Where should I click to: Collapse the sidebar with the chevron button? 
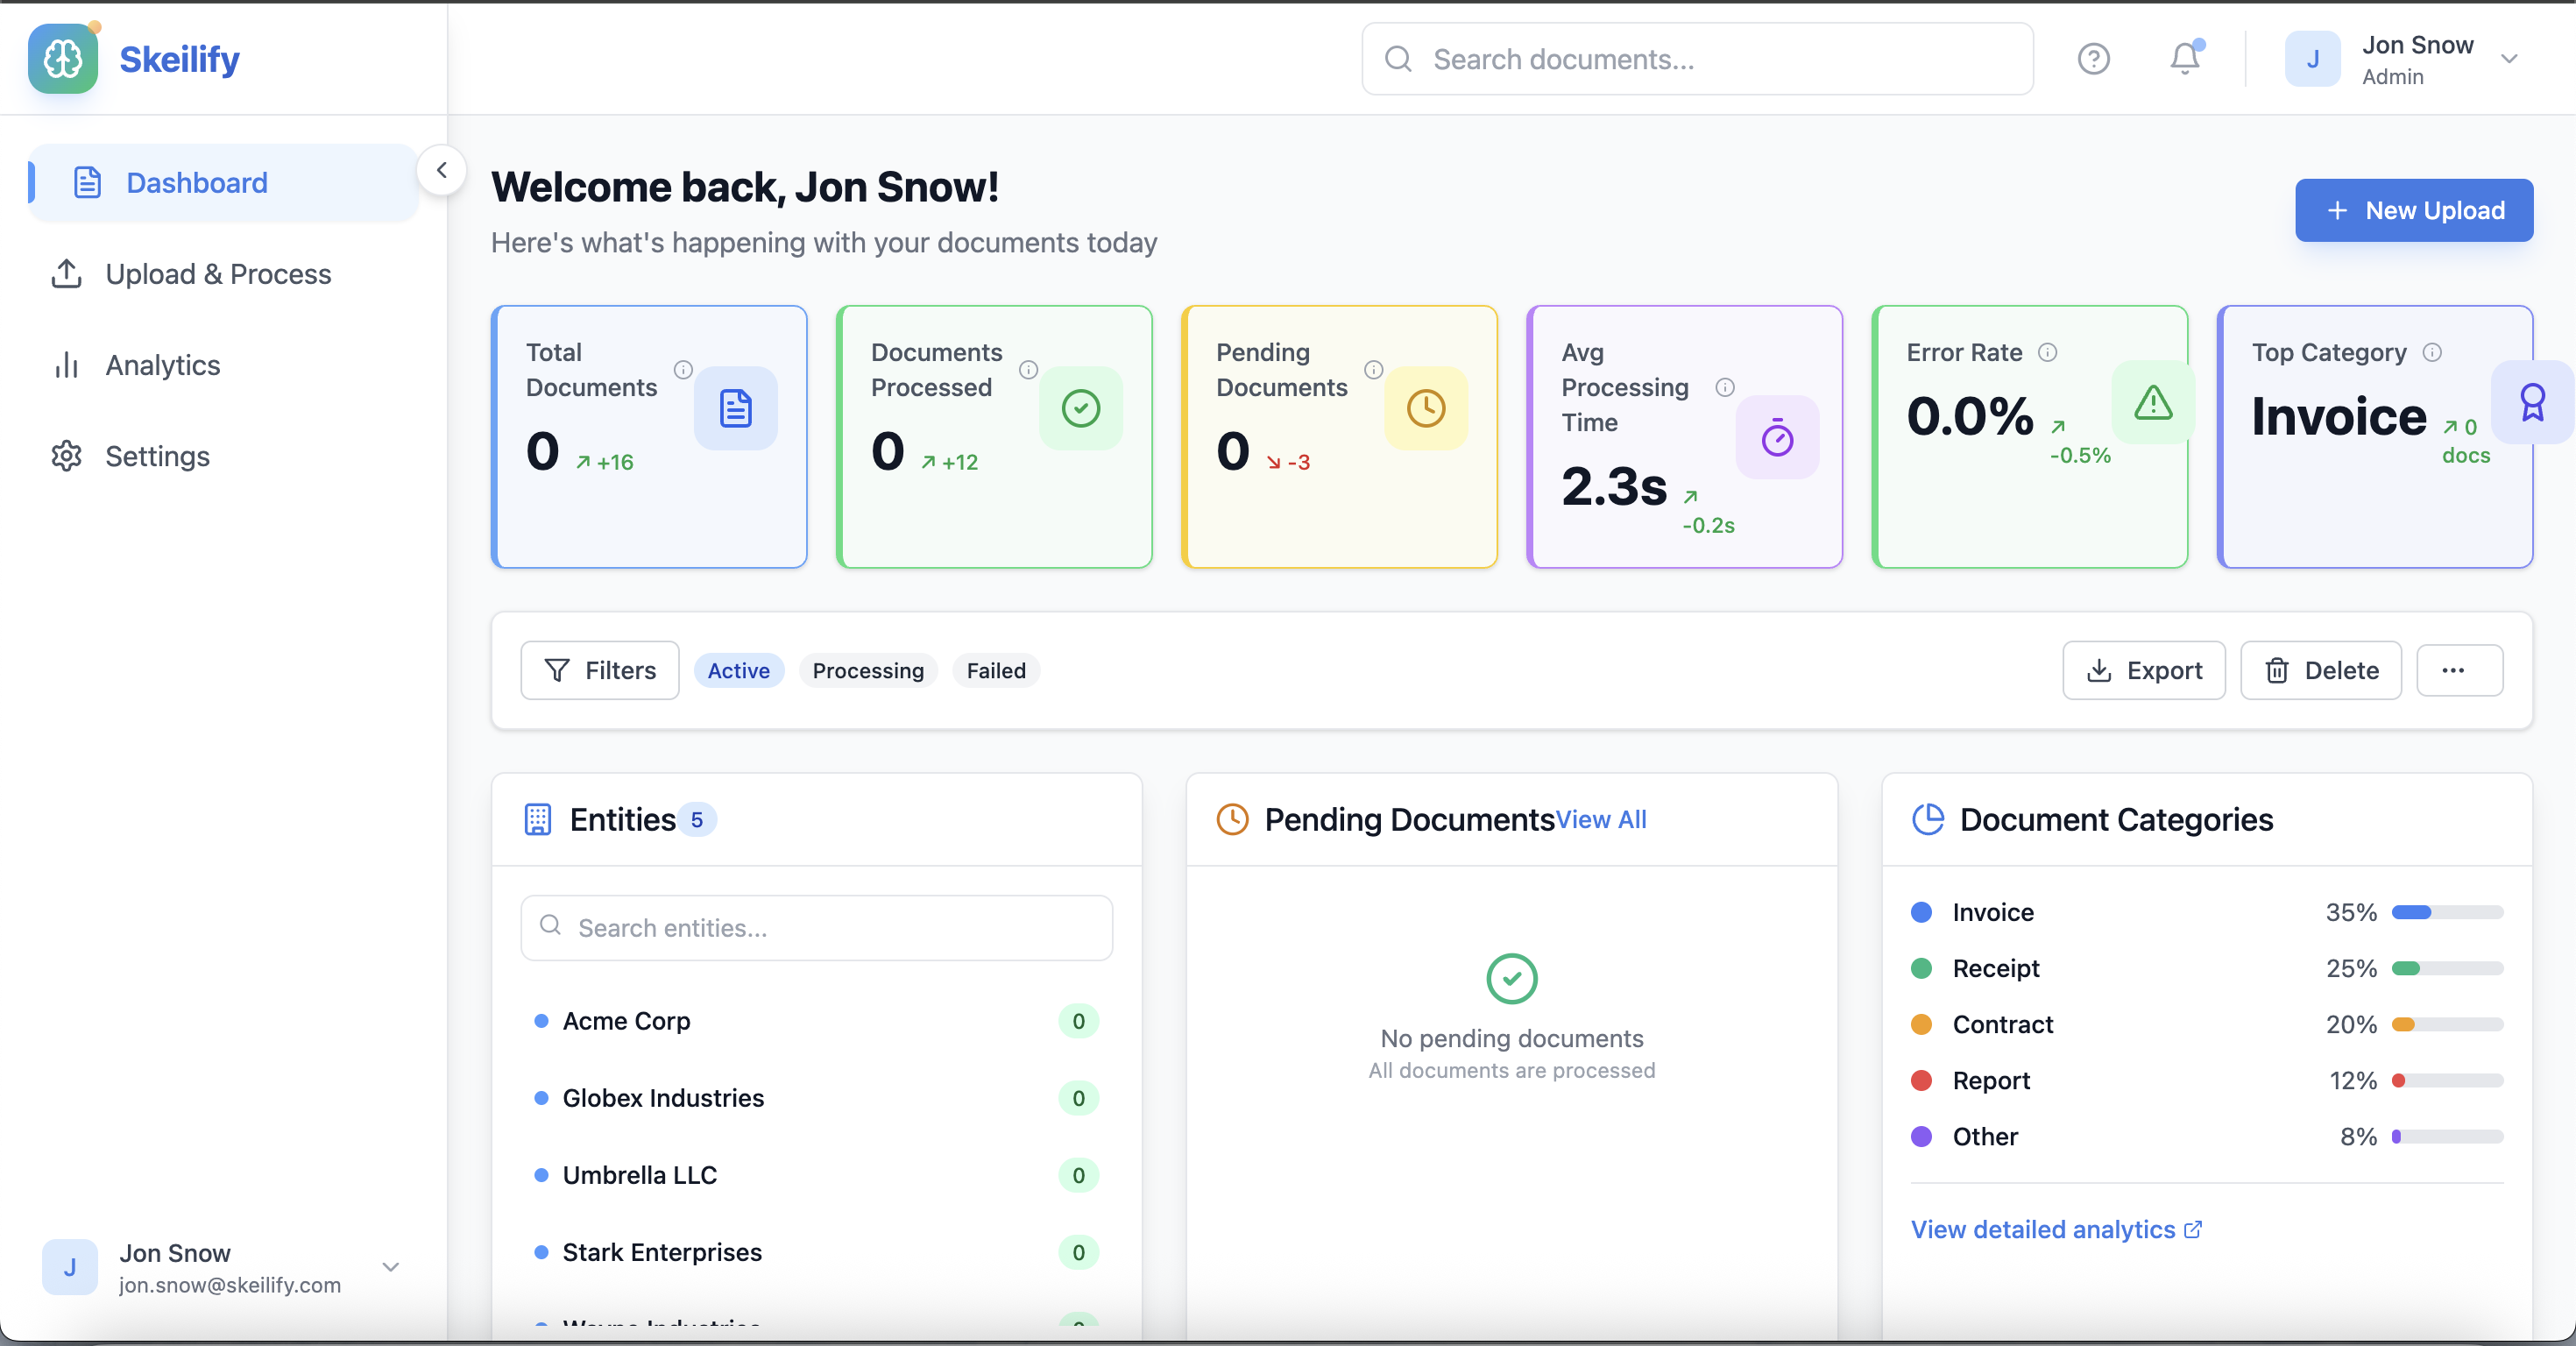tap(441, 170)
